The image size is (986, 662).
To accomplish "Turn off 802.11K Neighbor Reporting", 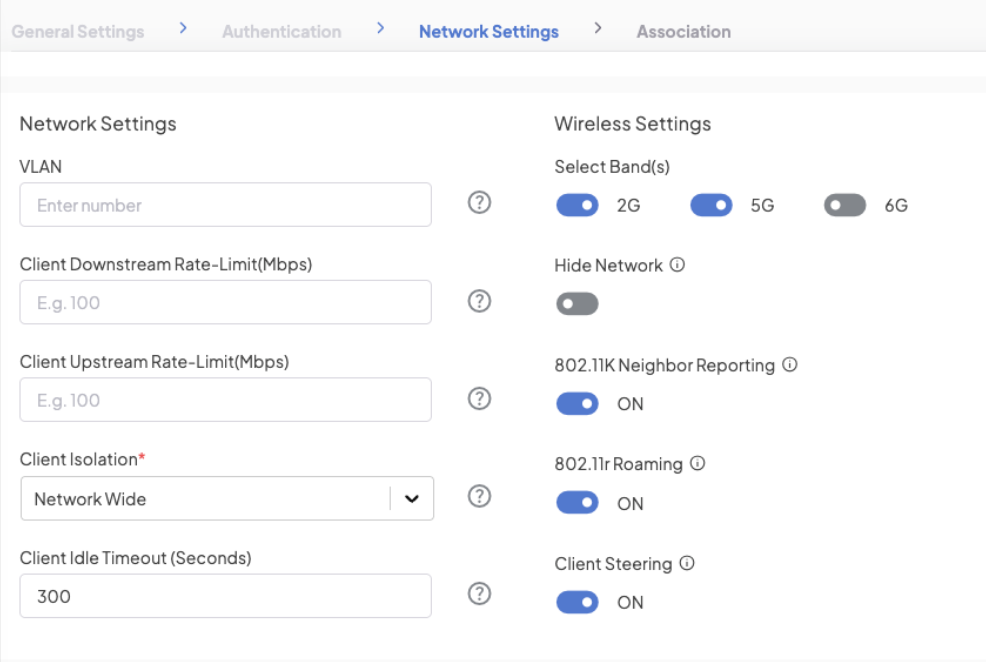I will [x=577, y=404].
